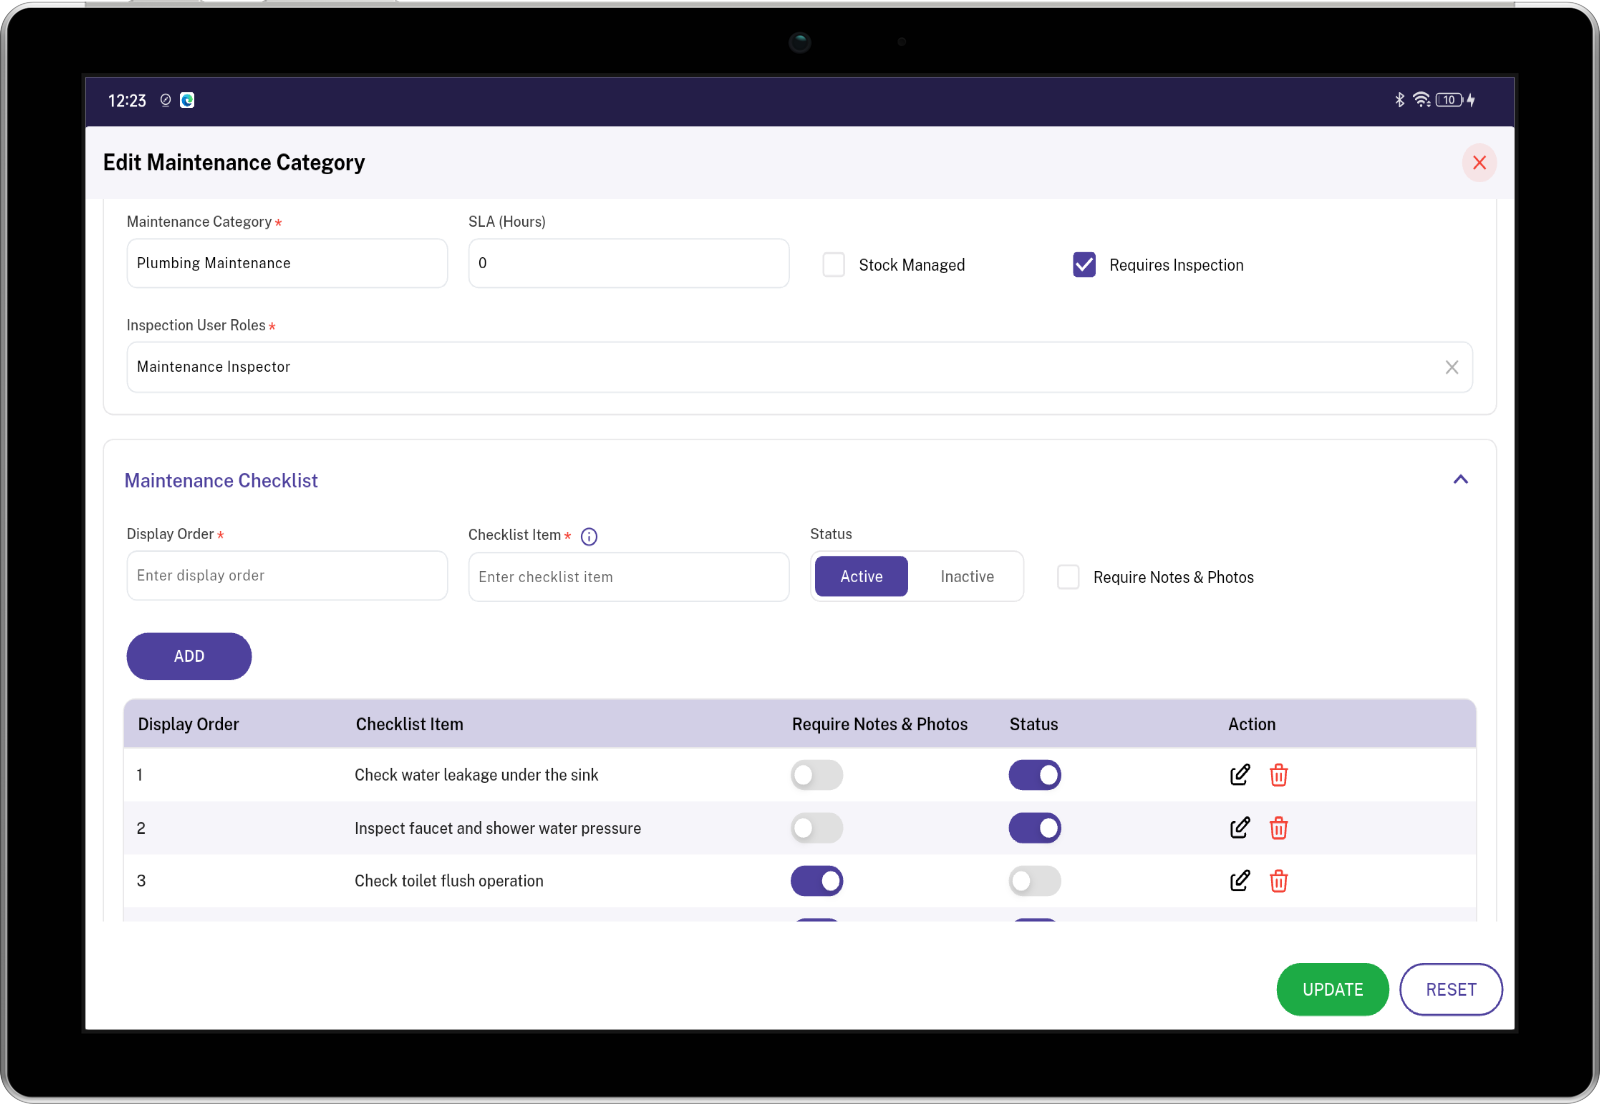Click the green UPDATE button
Viewport: 1600px width, 1104px height.
point(1332,989)
